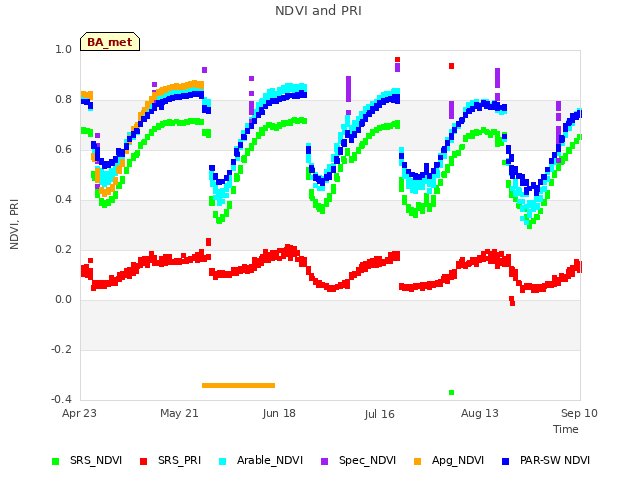Image resolution: width=640 pixels, height=480 pixels.
Task: Click the isolated green outlier point near -0.37
Action: click(451, 393)
